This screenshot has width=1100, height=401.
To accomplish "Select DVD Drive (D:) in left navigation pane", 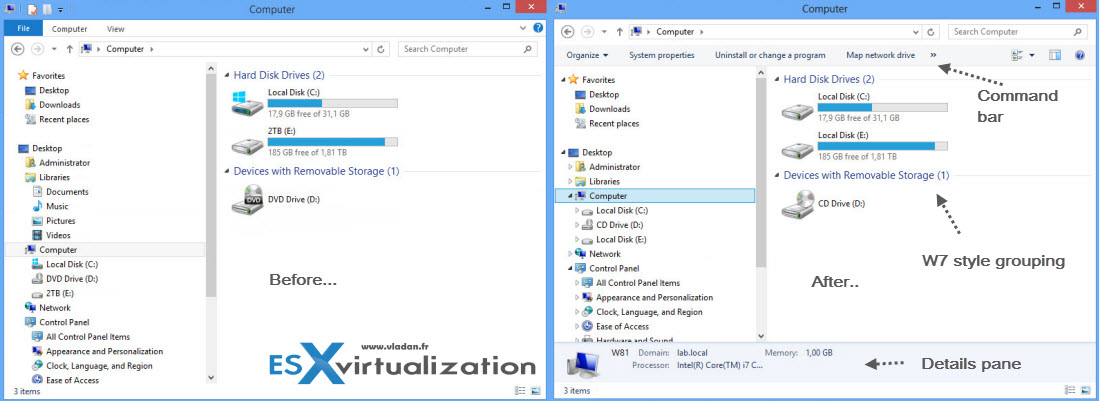I will click(x=67, y=279).
